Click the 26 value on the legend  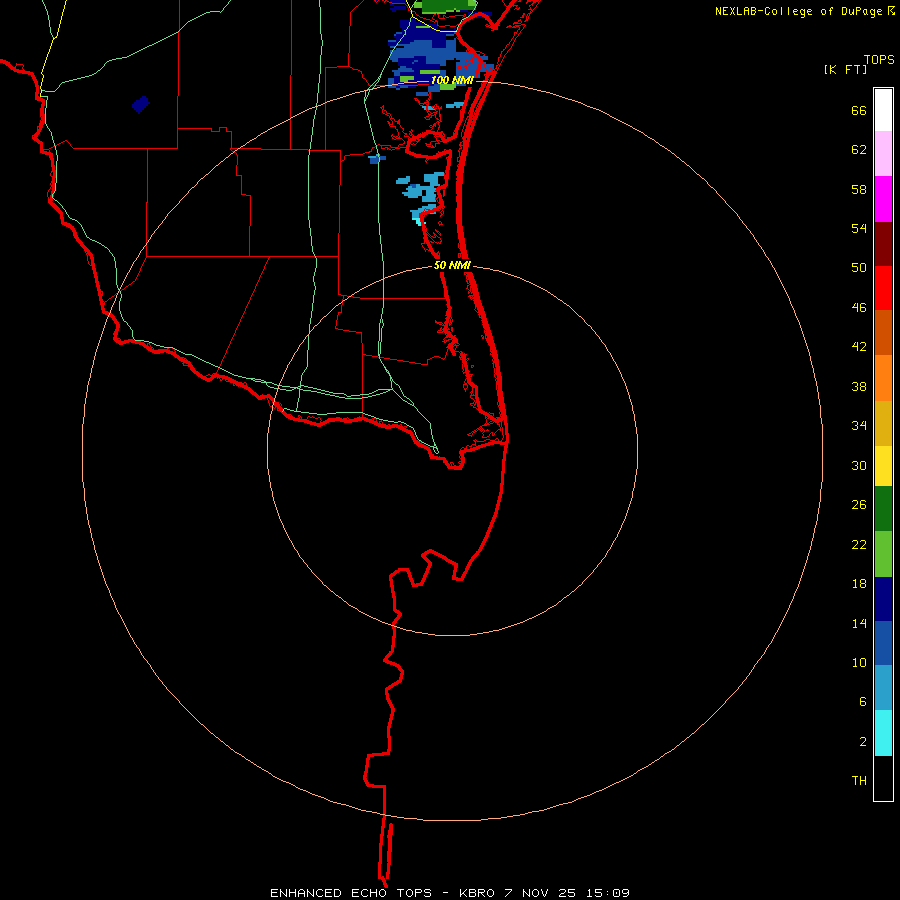coord(859,505)
